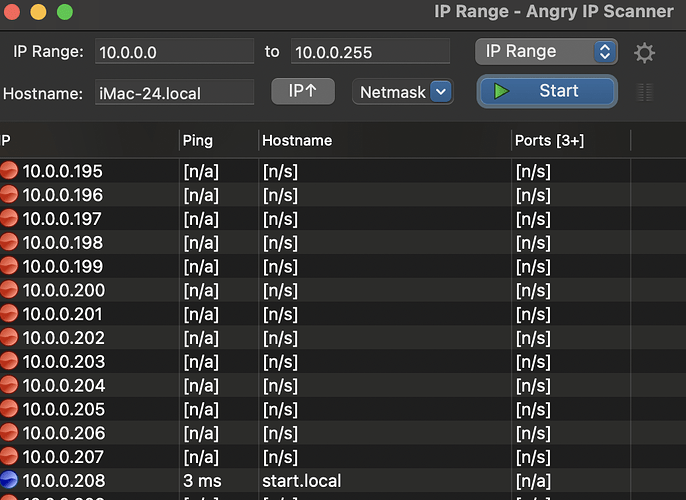The width and height of the screenshot is (686, 500).
Task: Select the IP address 10.0.0.206
Action: point(64,433)
